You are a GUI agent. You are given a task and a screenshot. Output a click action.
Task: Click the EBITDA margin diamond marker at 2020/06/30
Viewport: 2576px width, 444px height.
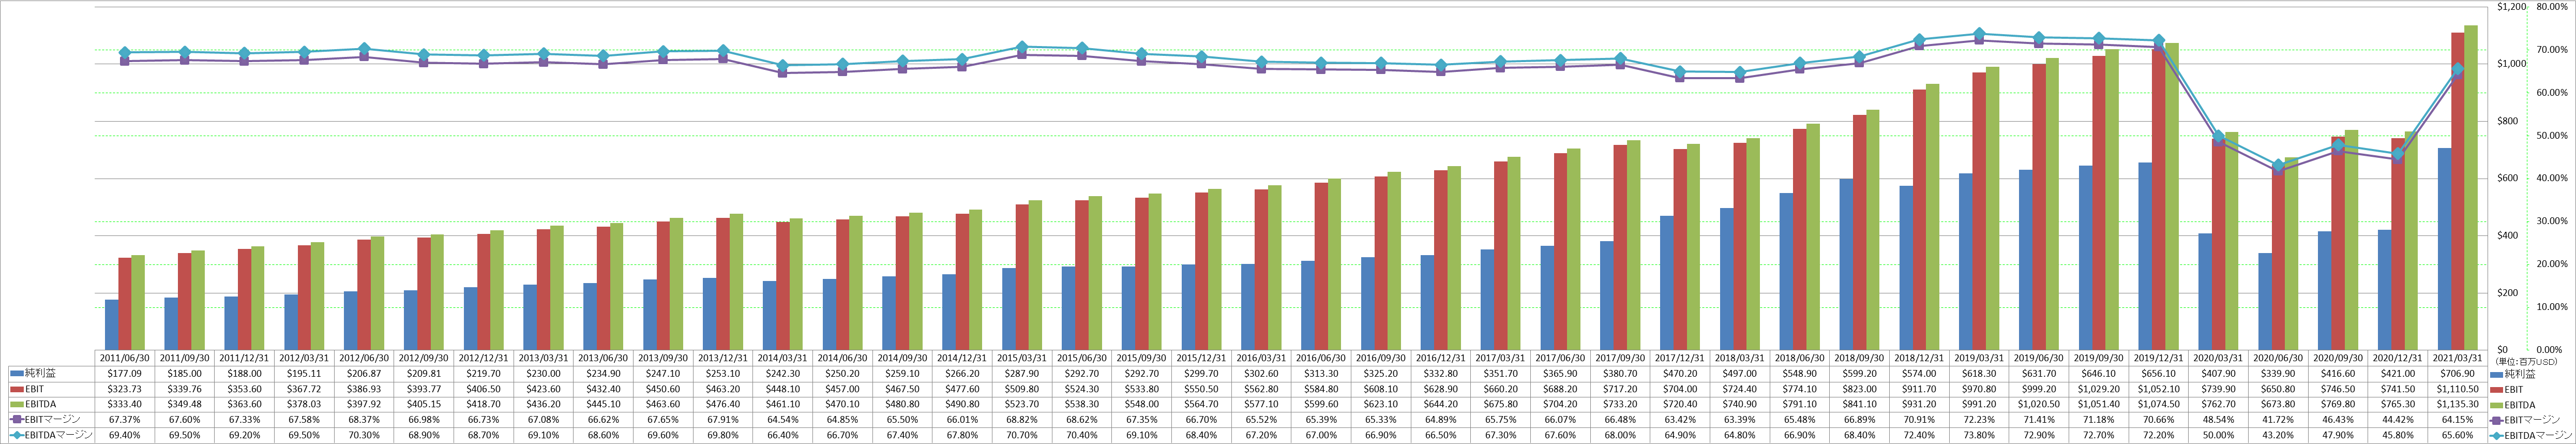(x=2278, y=166)
